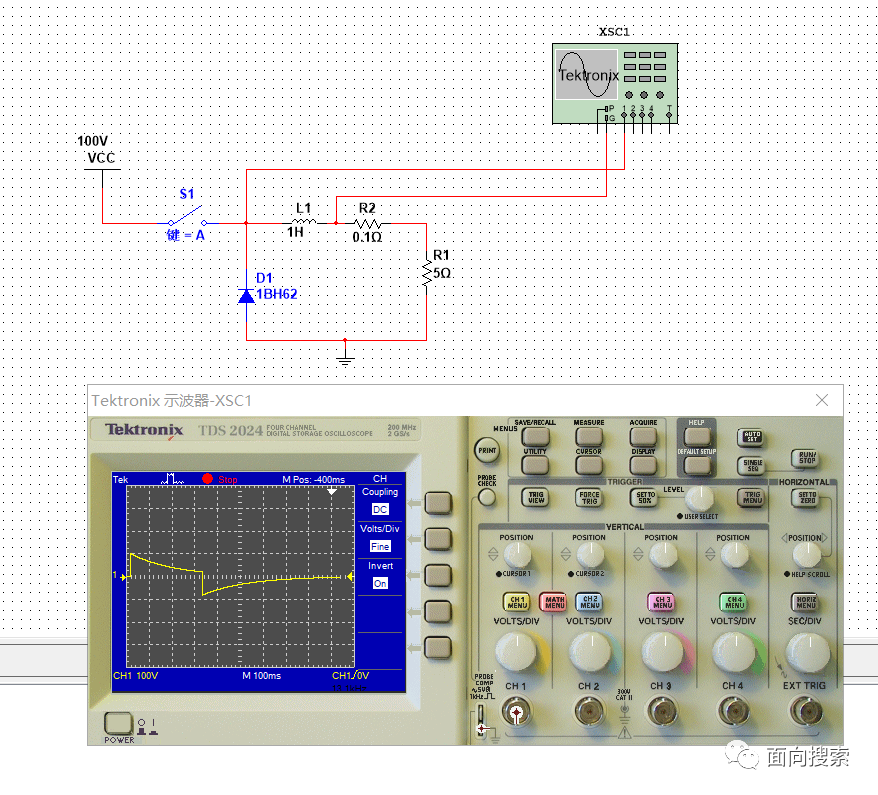Click the CH 4 vertical POSITION knob
Image resolution: width=878 pixels, height=795 pixels.
tap(734, 554)
